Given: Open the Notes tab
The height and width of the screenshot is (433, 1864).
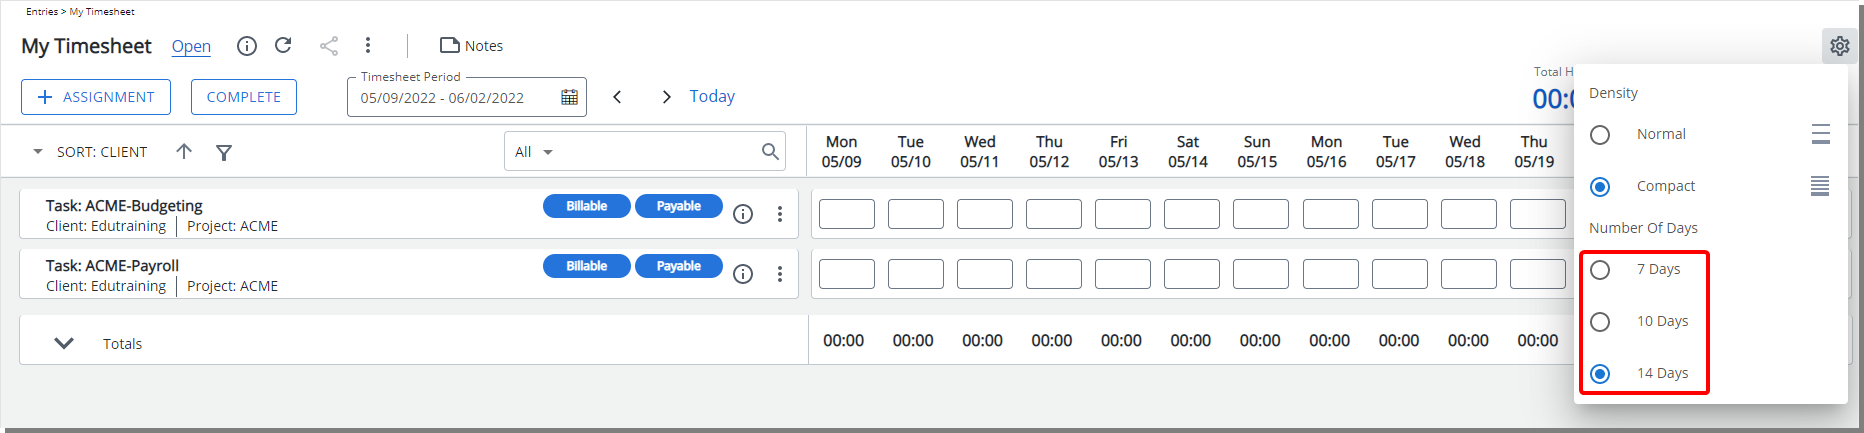Looking at the screenshot, I should pyautogui.click(x=472, y=46).
